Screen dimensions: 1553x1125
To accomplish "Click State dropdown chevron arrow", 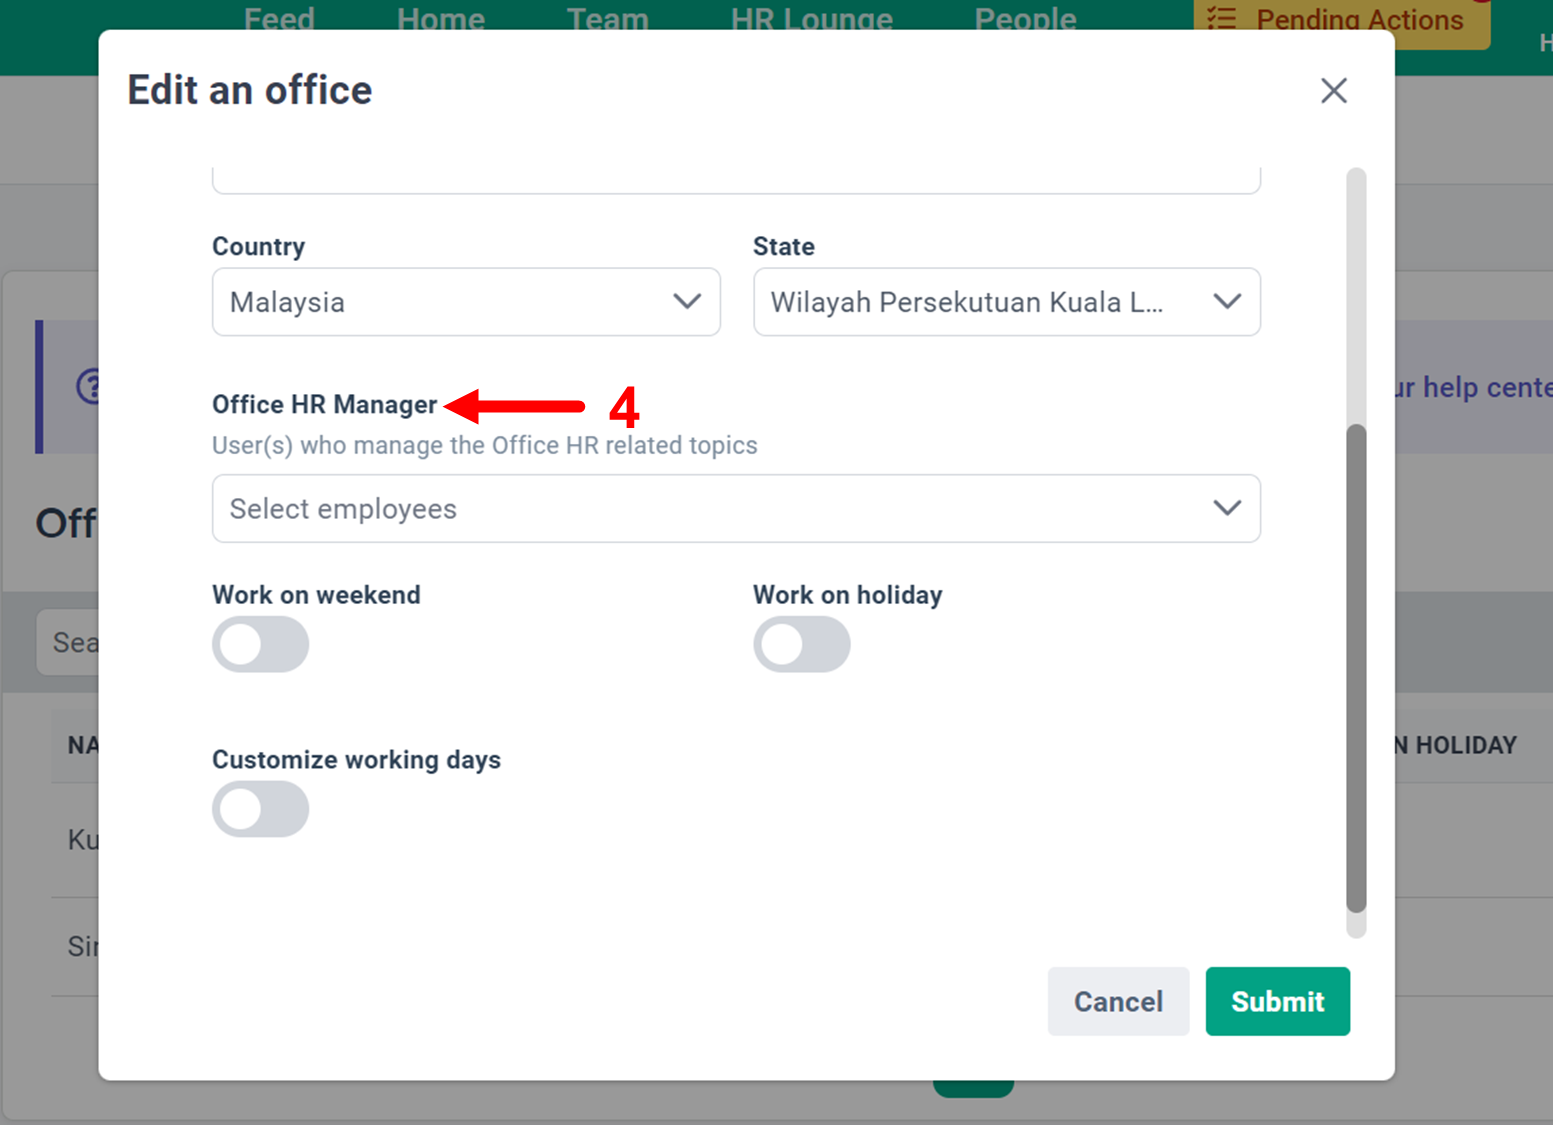I will coord(1227,301).
